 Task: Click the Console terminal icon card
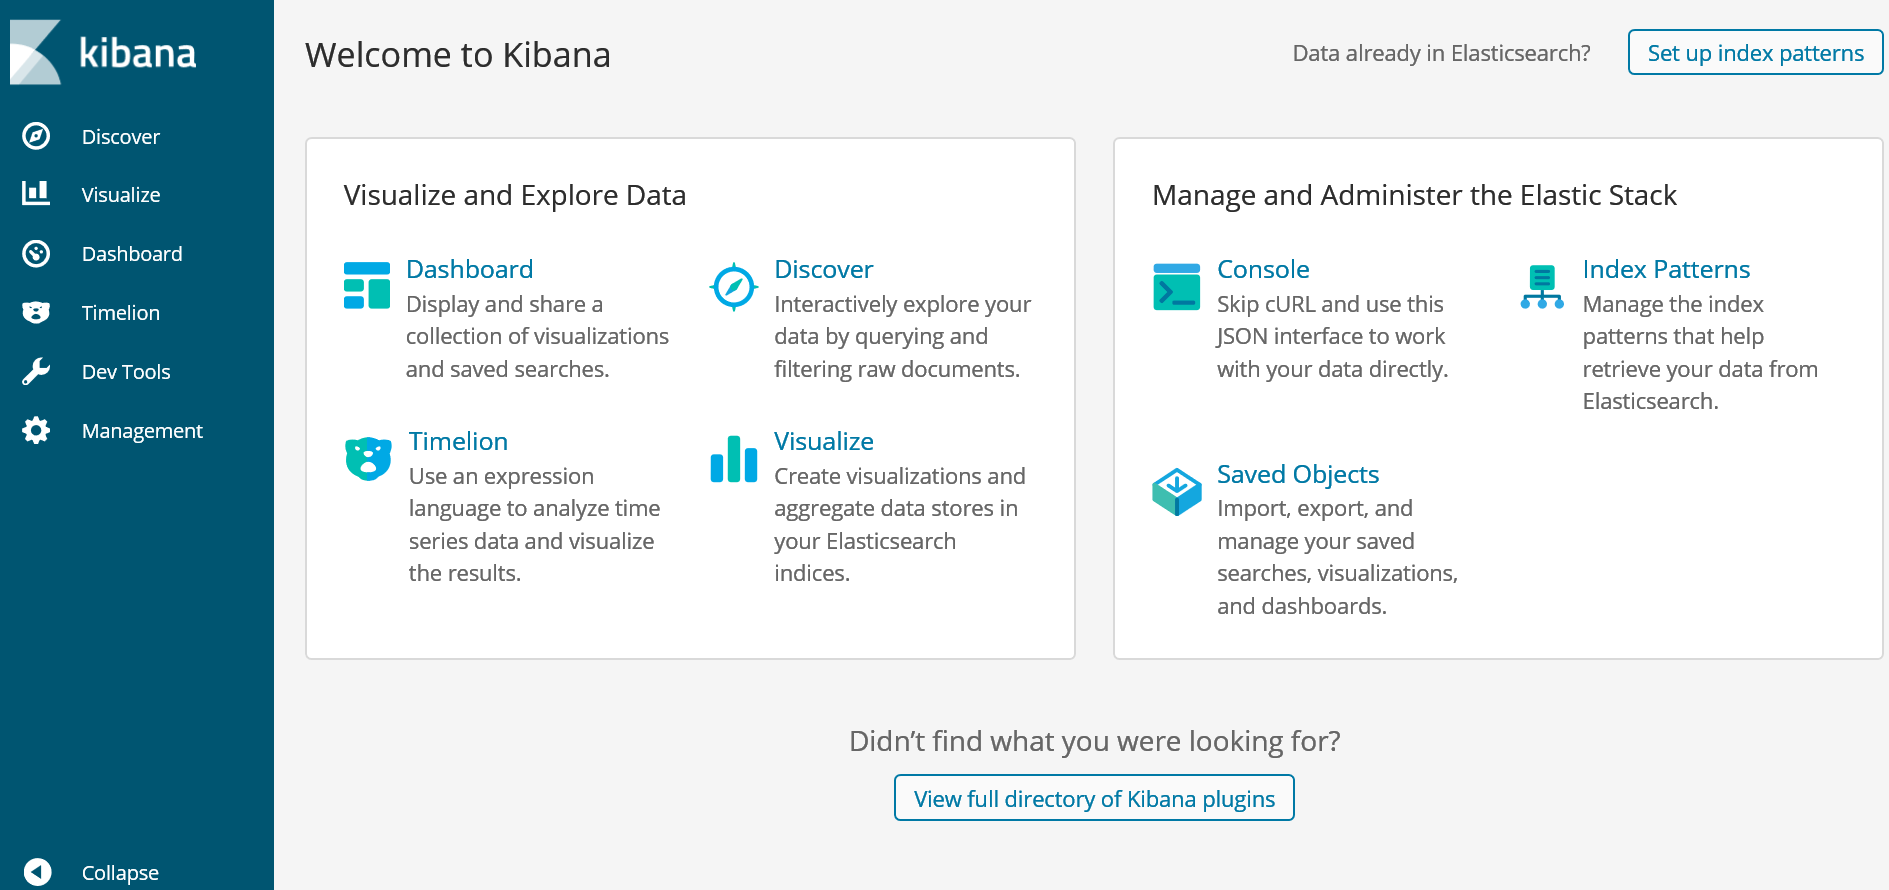[1176, 287]
